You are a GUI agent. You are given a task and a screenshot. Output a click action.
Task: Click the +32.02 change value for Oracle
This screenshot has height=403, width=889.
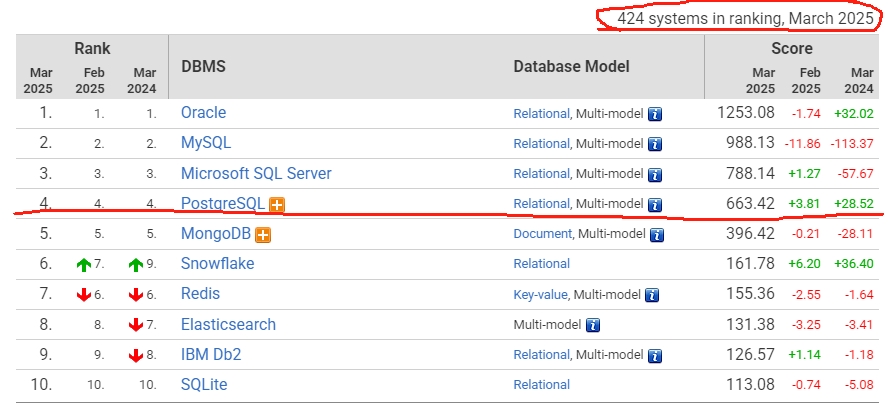pyautogui.click(x=854, y=113)
